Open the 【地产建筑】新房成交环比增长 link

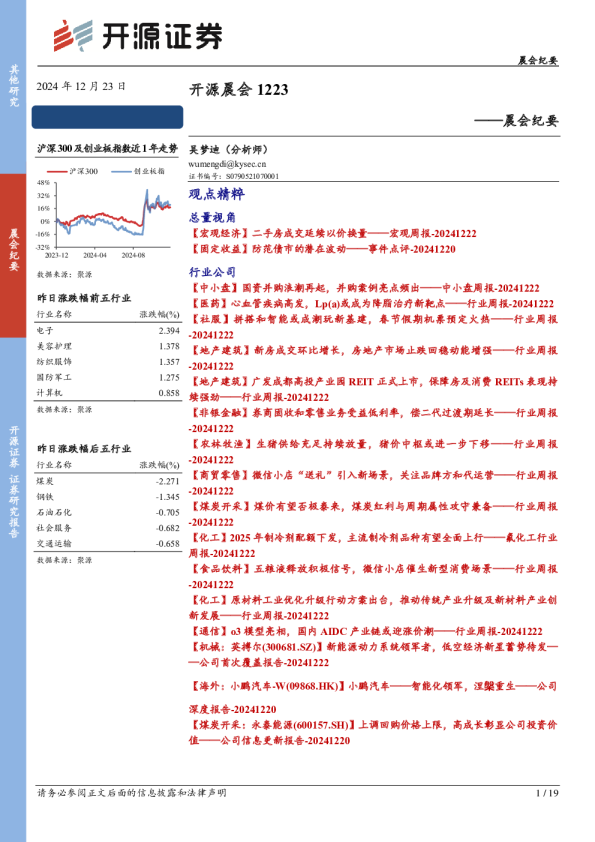373,358
